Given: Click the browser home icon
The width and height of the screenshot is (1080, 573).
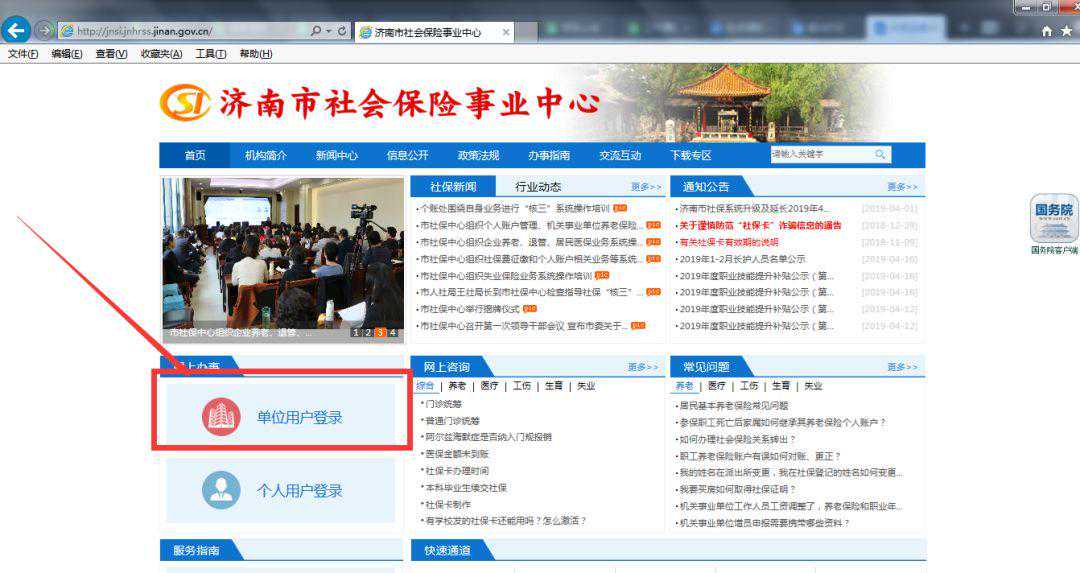Looking at the screenshot, I should pyautogui.click(x=1047, y=32).
